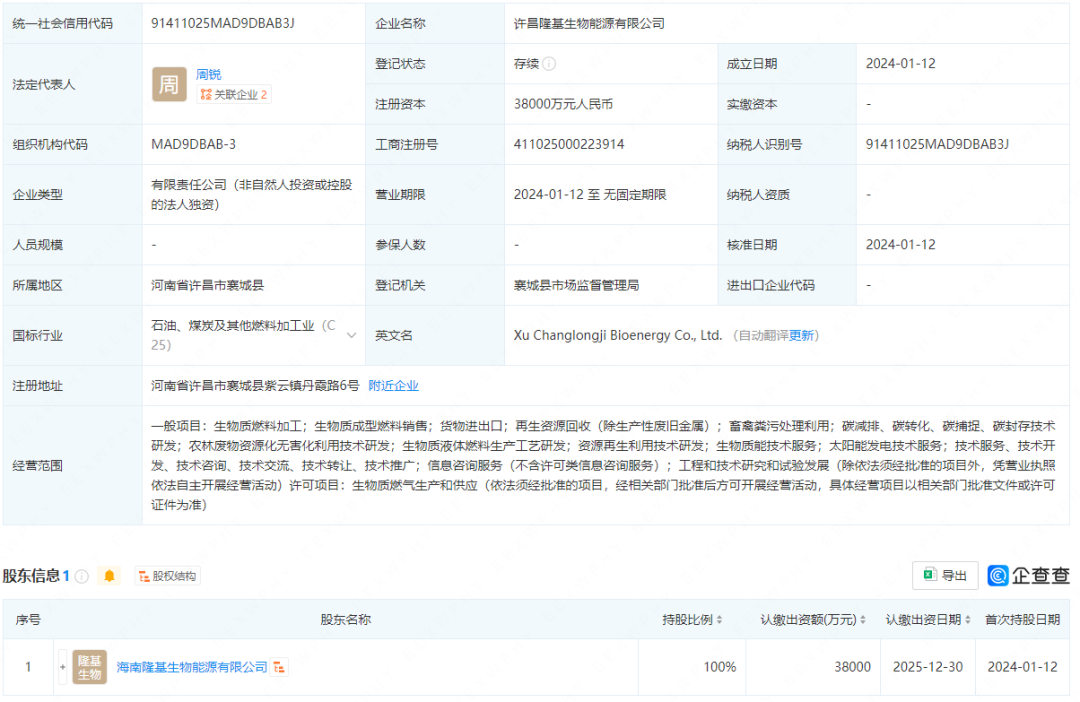Expand the 国标行业 industry chevron
1080x702 pixels.
pos(351,335)
